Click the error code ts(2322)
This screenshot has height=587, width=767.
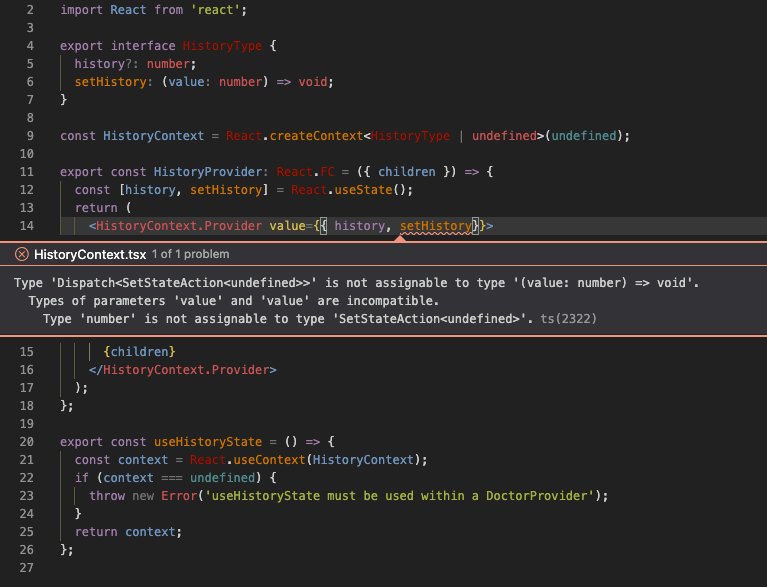coord(568,319)
